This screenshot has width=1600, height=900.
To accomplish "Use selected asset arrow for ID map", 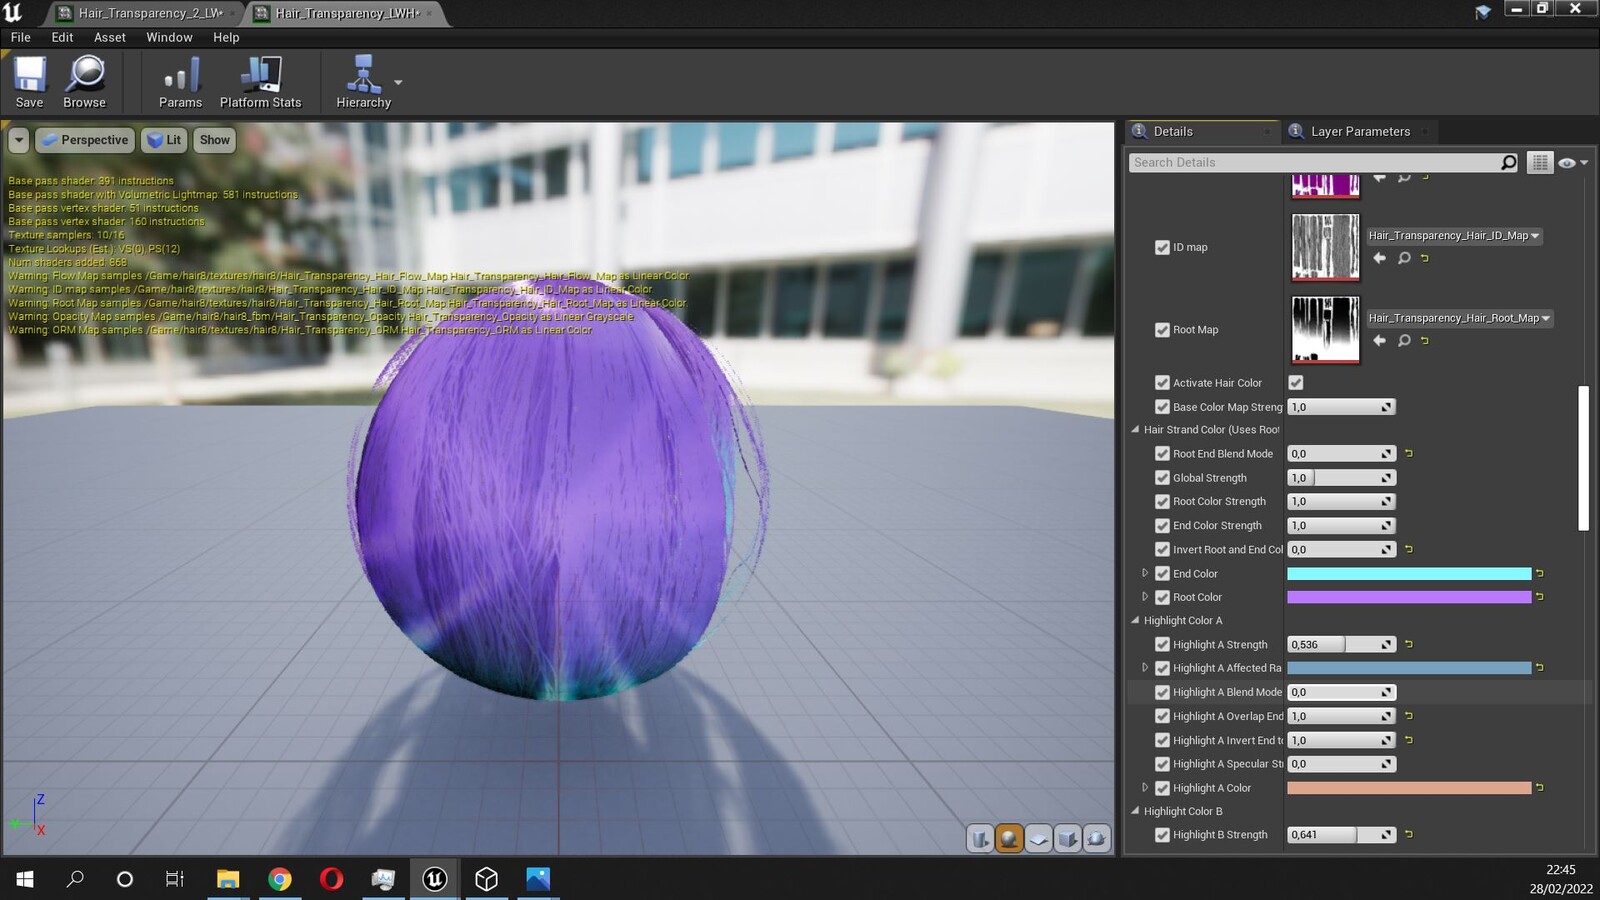I will click(x=1379, y=258).
